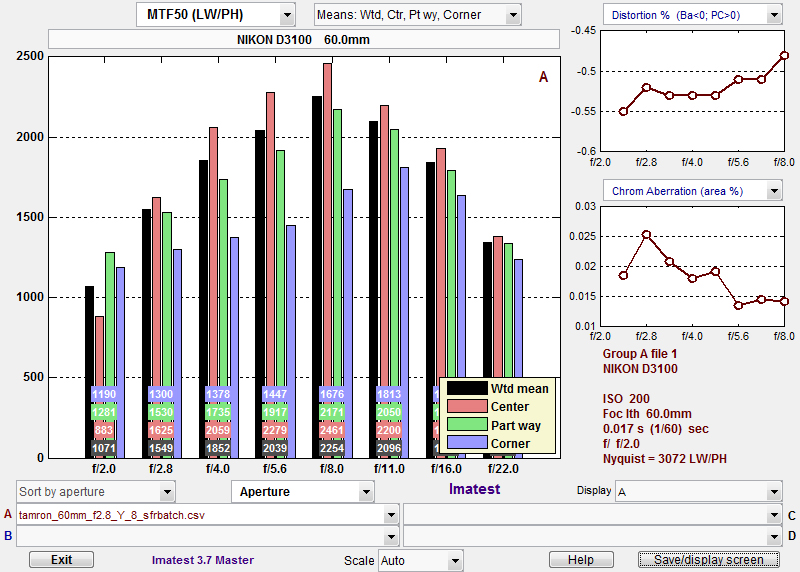Click the f/2.0 center value 883
The image size is (800, 572).
pos(104,430)
